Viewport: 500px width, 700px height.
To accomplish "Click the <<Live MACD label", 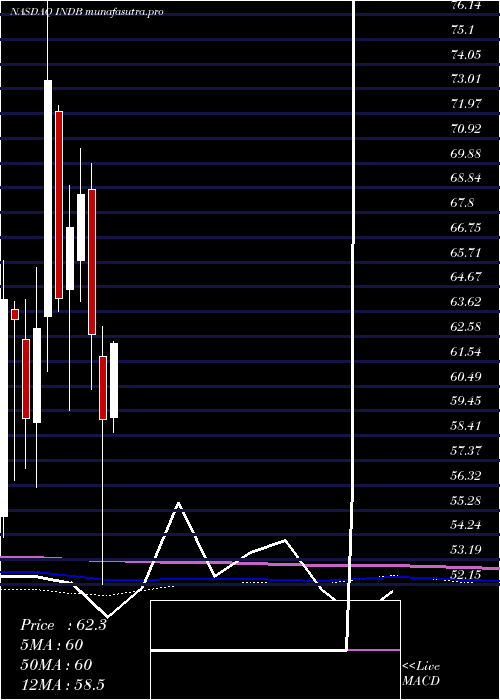I will coord(421,673).
